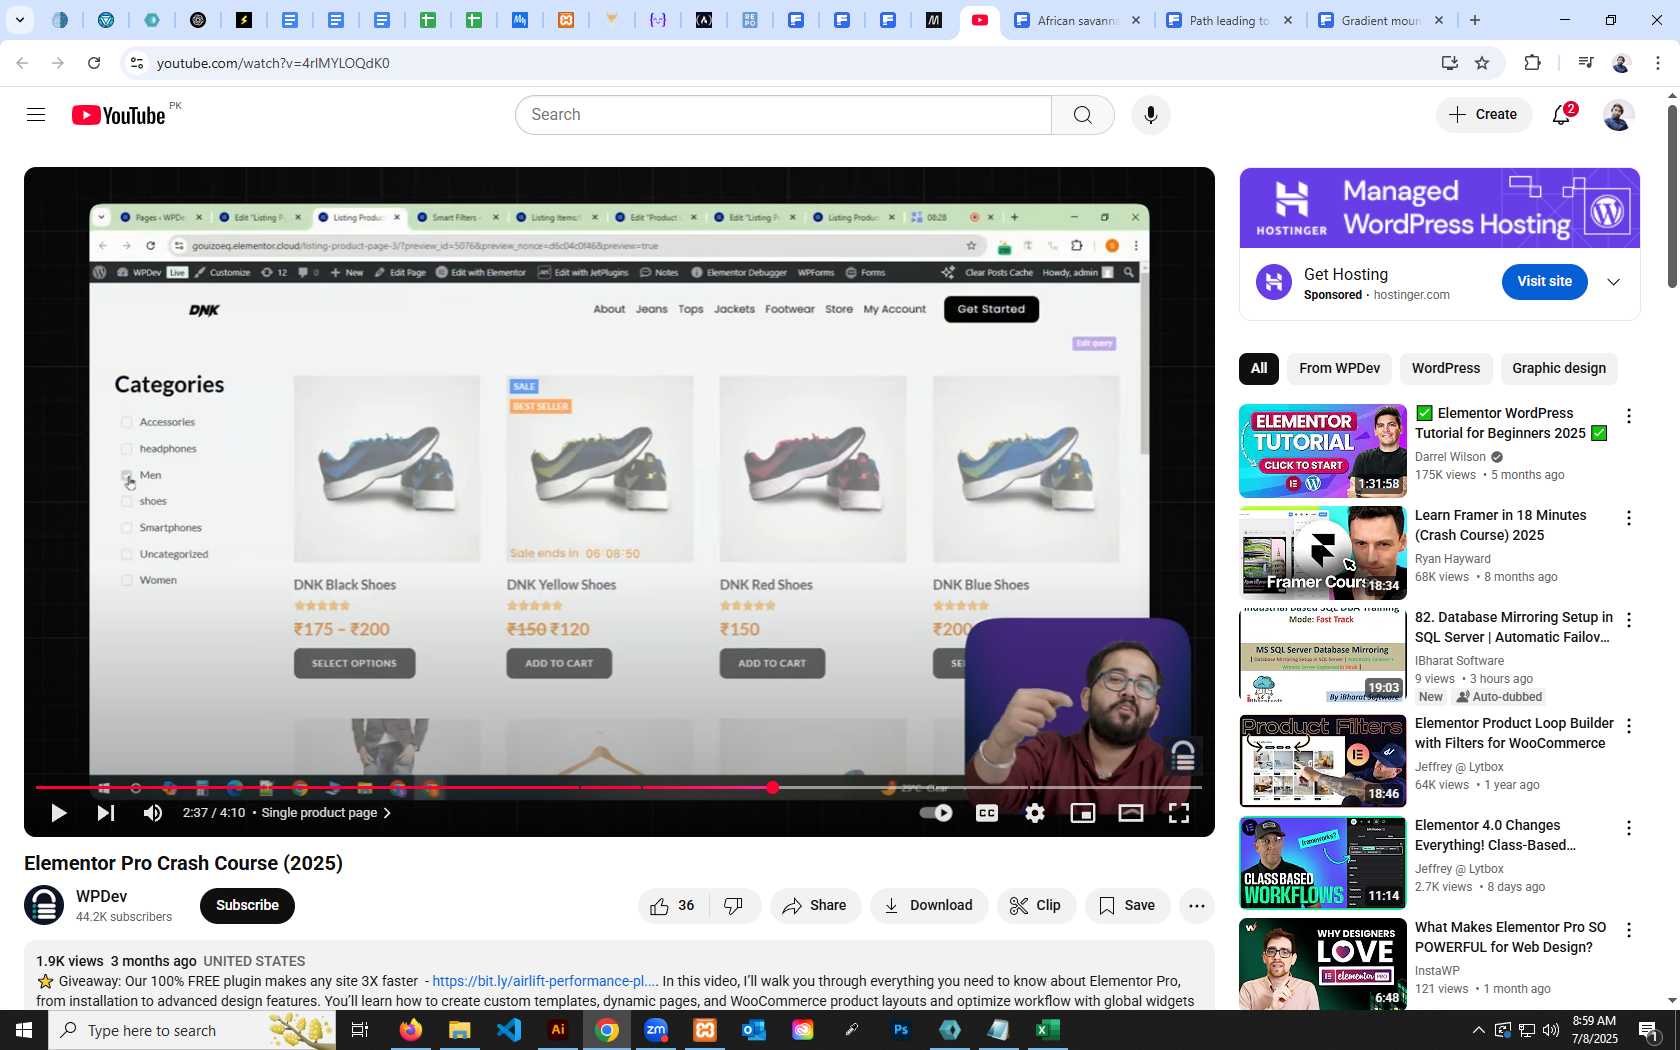This screenshot has width=1680, height=1050.
Task: Open the tab search dropdown arrow
Action: click(x=20, y=20)
